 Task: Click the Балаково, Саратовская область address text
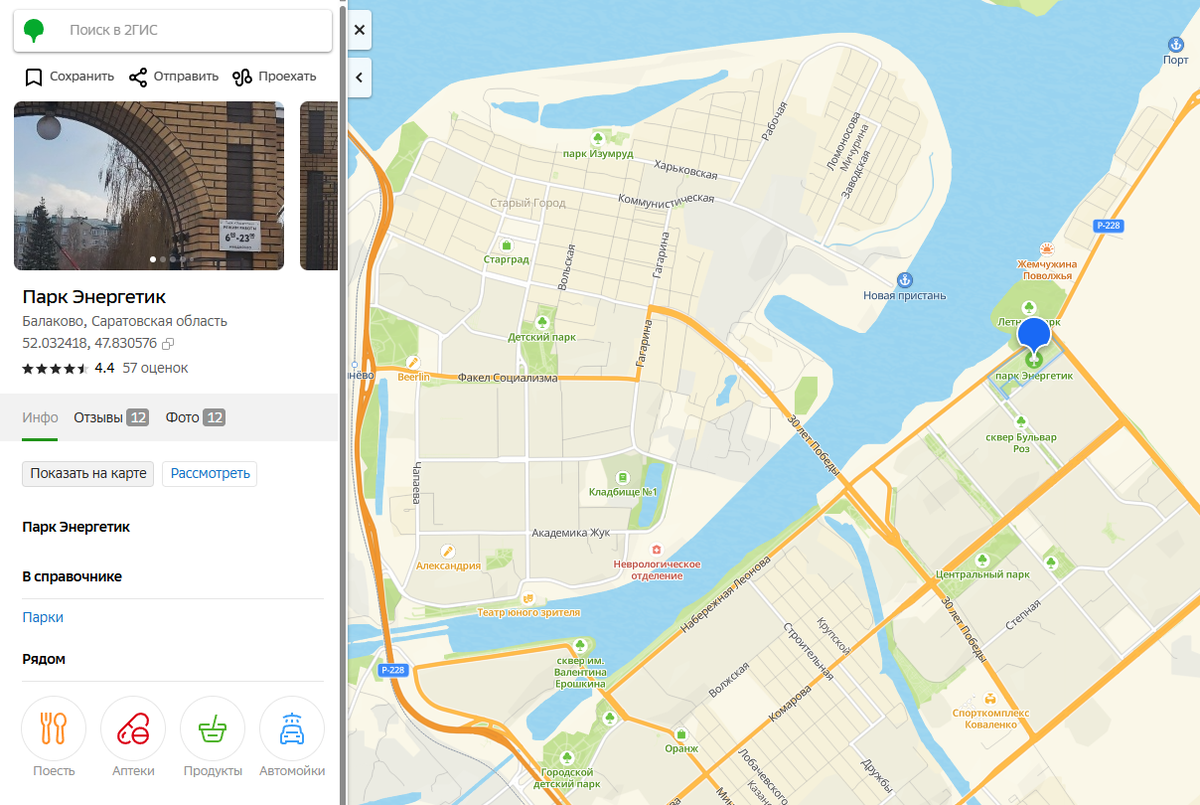125,321
